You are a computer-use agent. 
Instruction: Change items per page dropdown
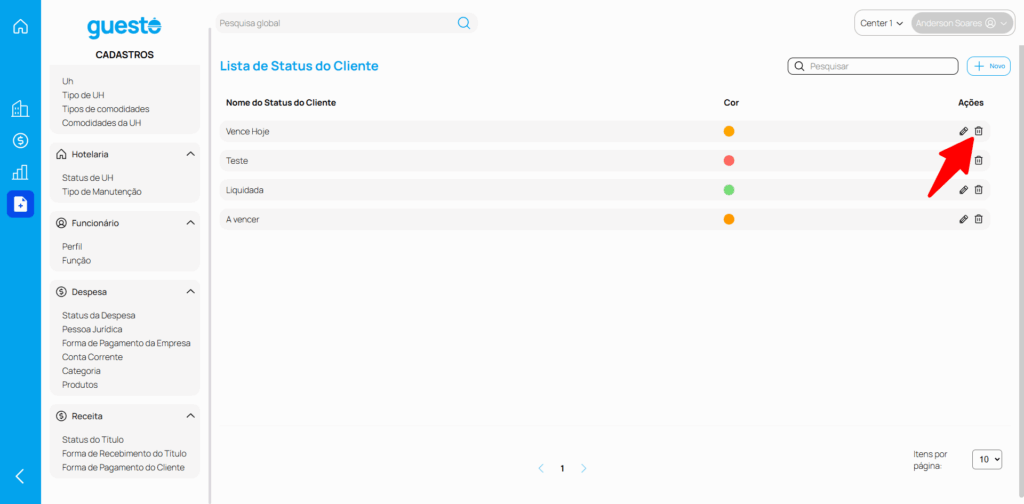coord(986,459)
